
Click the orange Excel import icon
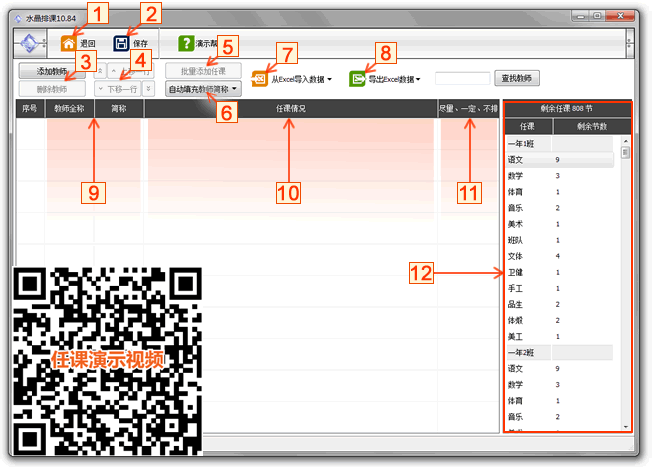(x=259, y=79)
